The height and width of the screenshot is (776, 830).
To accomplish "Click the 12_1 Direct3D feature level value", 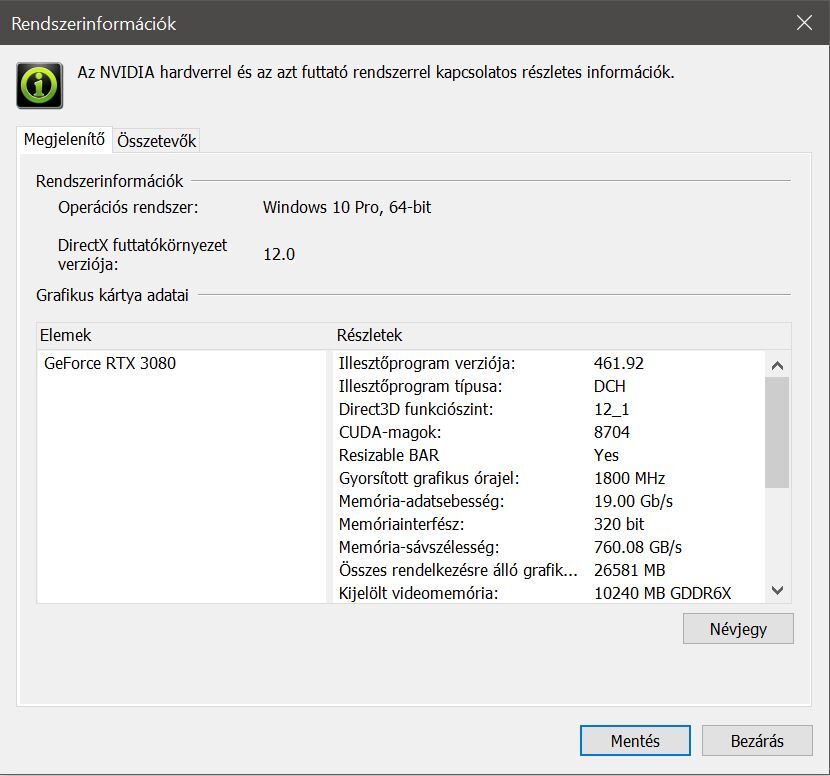I will pos(611,409).
